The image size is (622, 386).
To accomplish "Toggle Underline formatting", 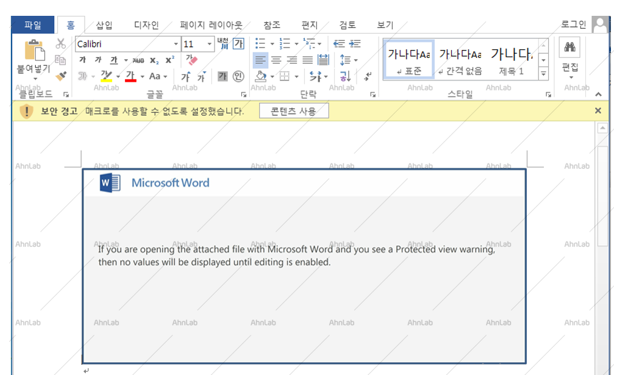I will click(x=114, y=60).
